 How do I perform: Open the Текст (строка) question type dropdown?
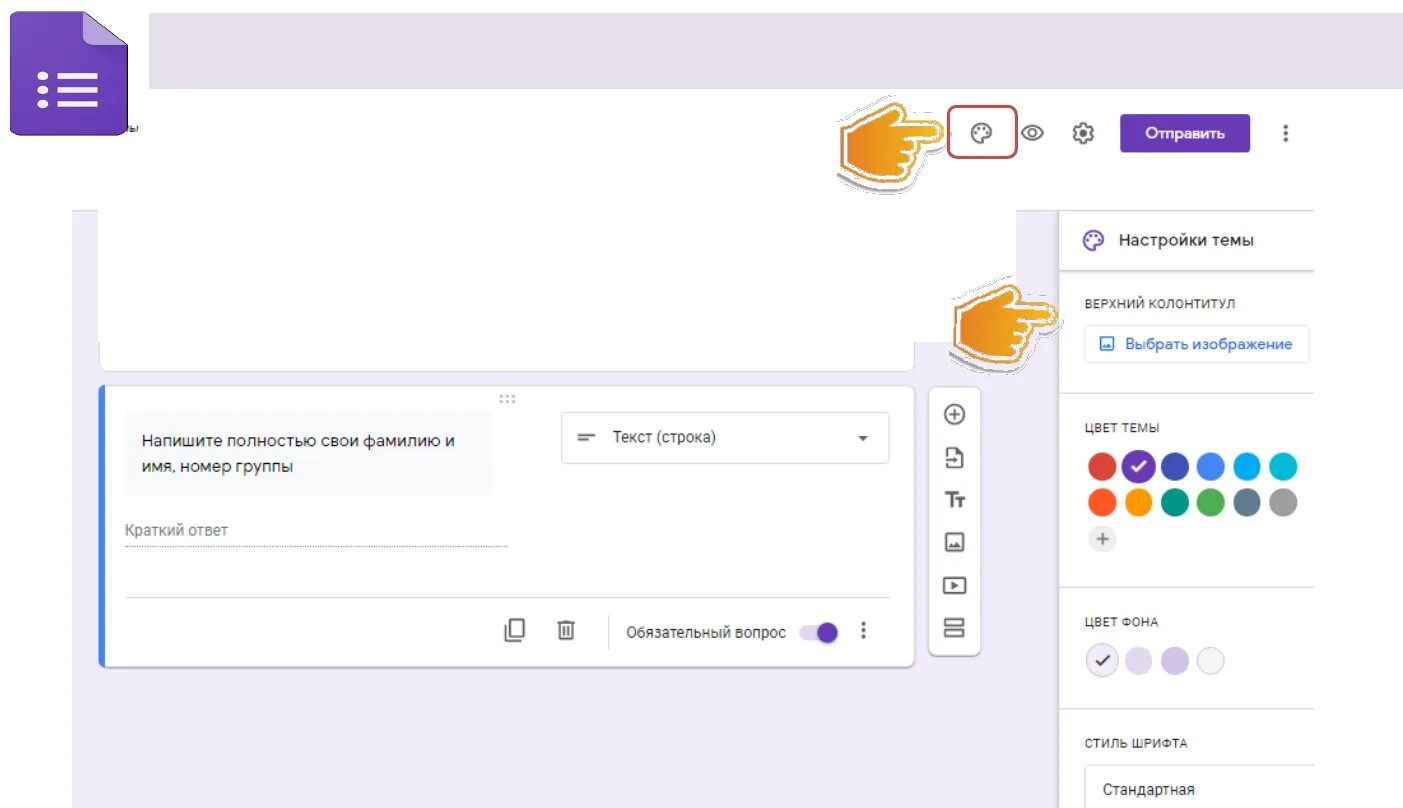tap(725, 438)
